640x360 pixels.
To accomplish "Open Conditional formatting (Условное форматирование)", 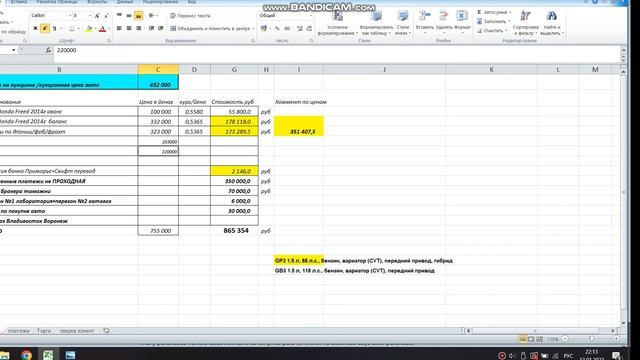I will click(338, 22).
